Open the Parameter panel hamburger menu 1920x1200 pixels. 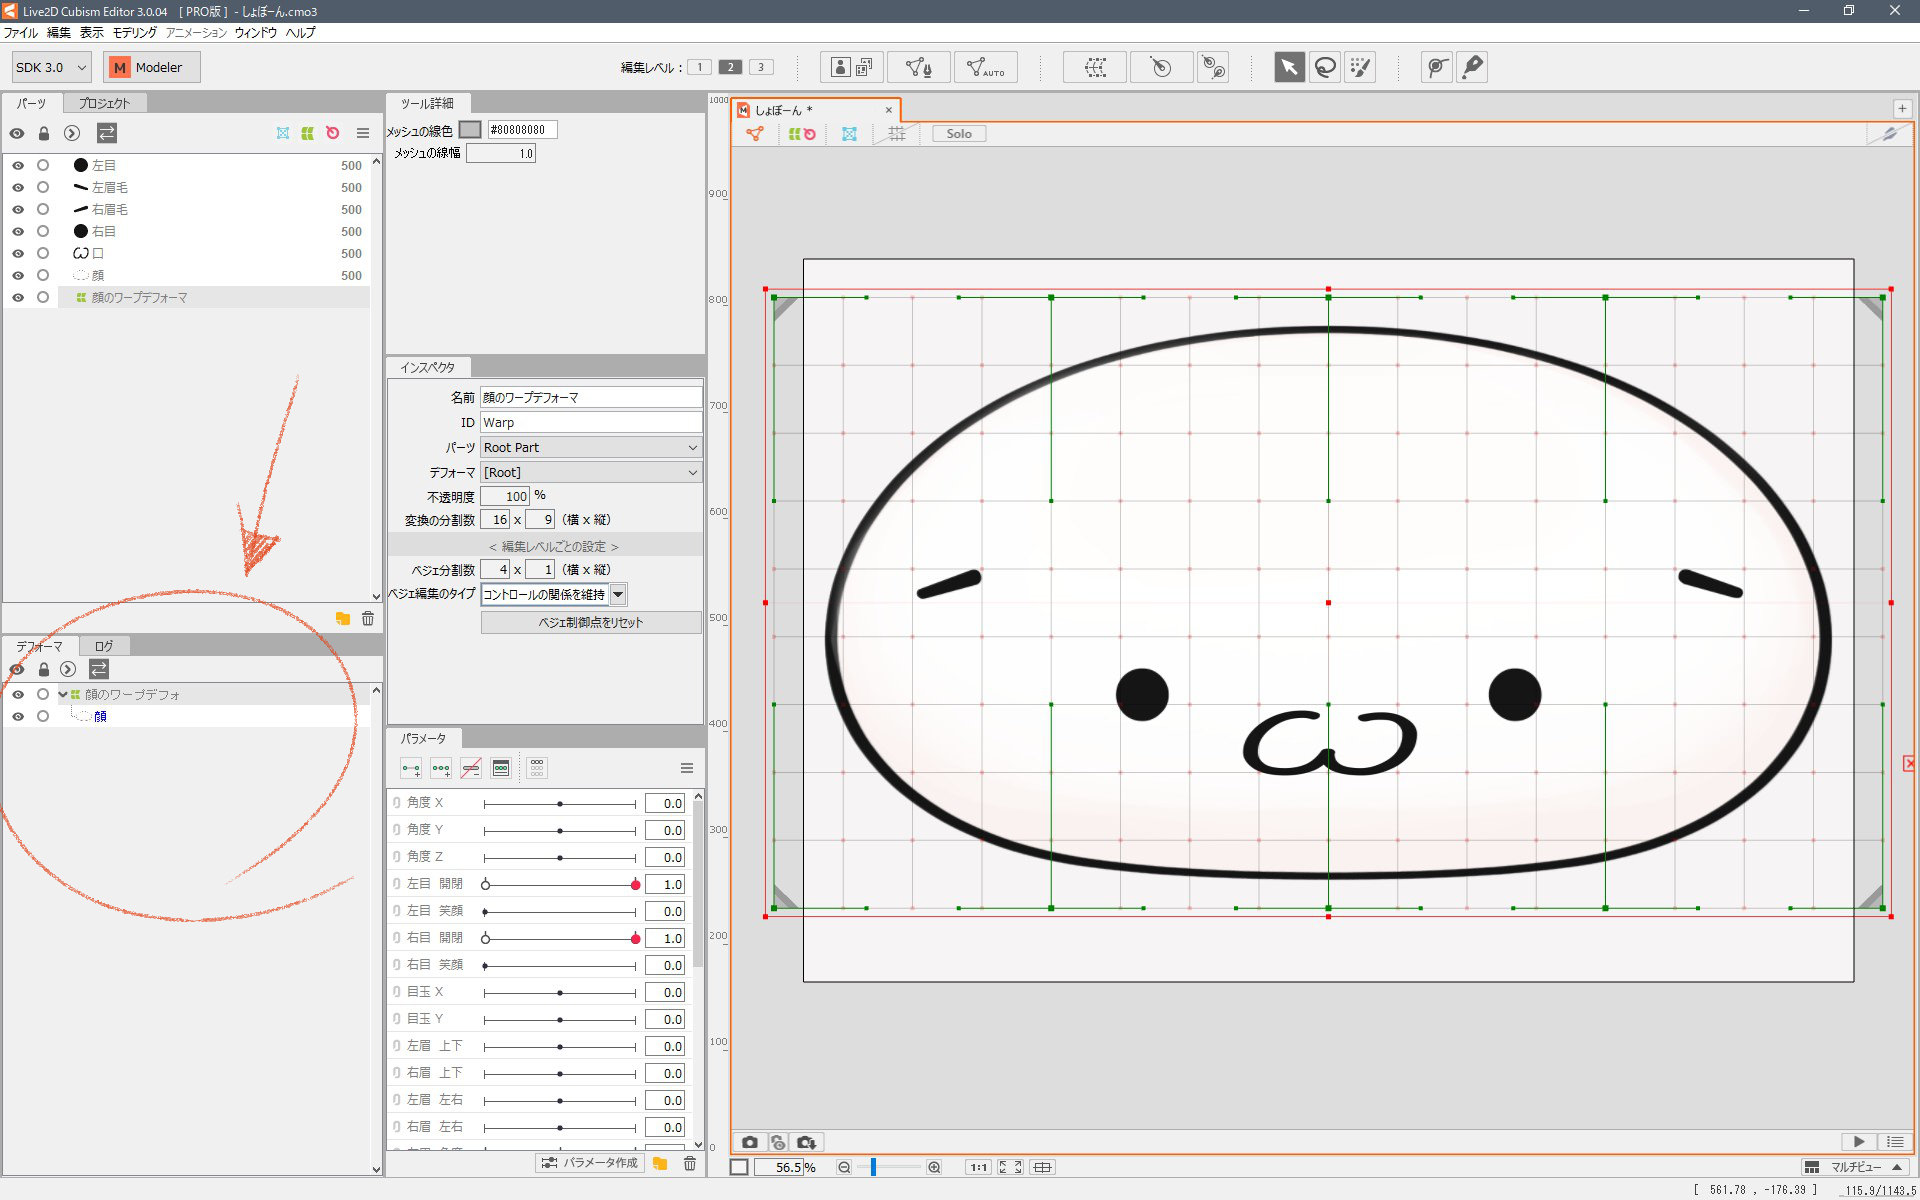(x=687, y=768)
